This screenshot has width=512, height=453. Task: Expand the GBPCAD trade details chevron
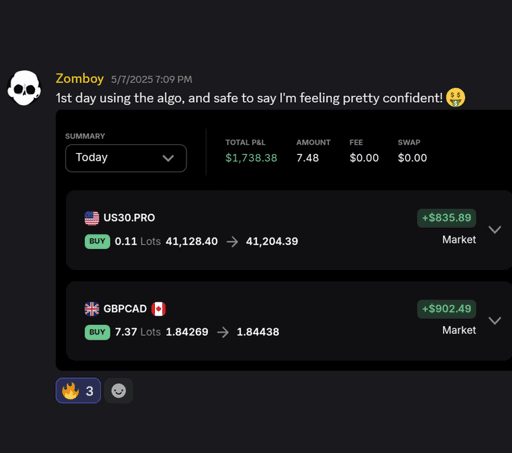click(495, 320)
